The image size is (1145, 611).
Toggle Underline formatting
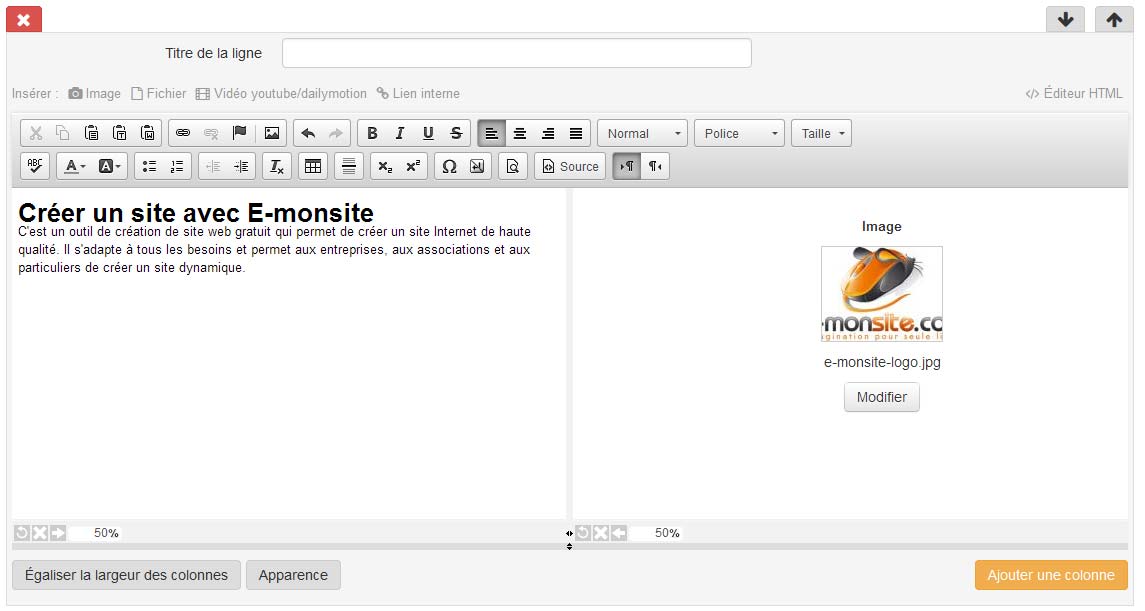click(x=428, y=134)
